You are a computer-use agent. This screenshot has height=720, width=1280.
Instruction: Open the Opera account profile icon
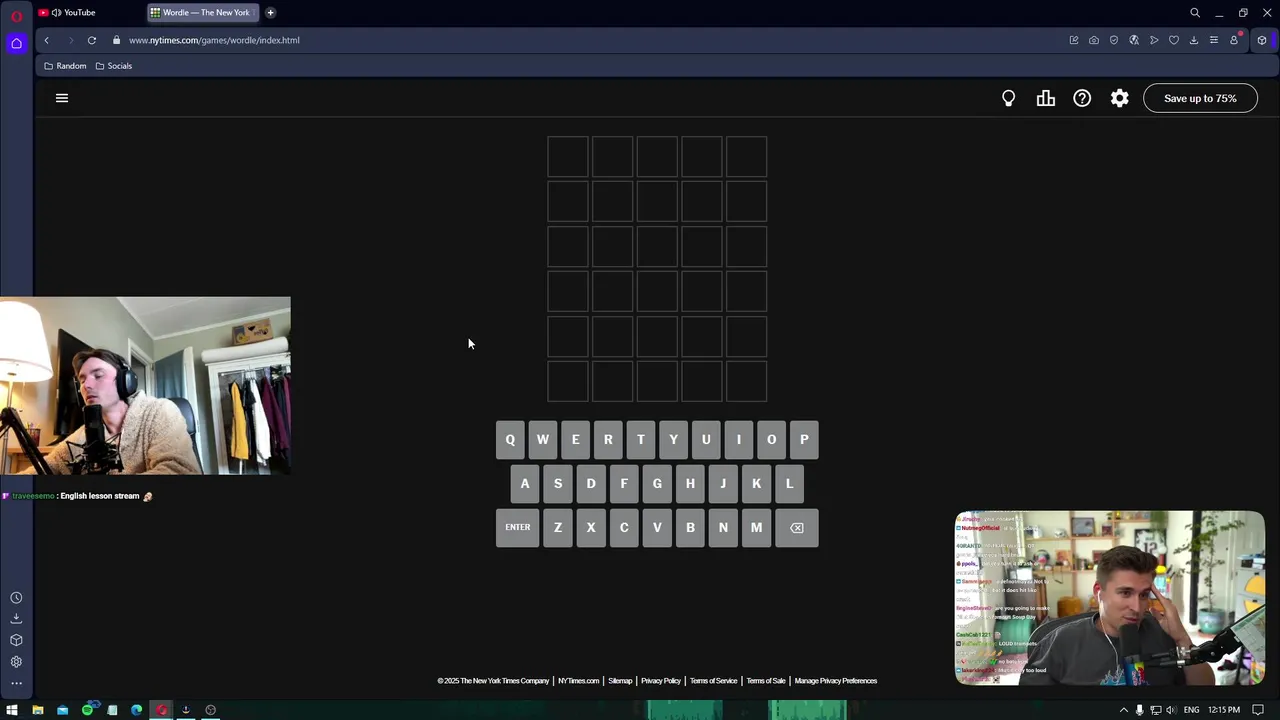[1234, 40]
